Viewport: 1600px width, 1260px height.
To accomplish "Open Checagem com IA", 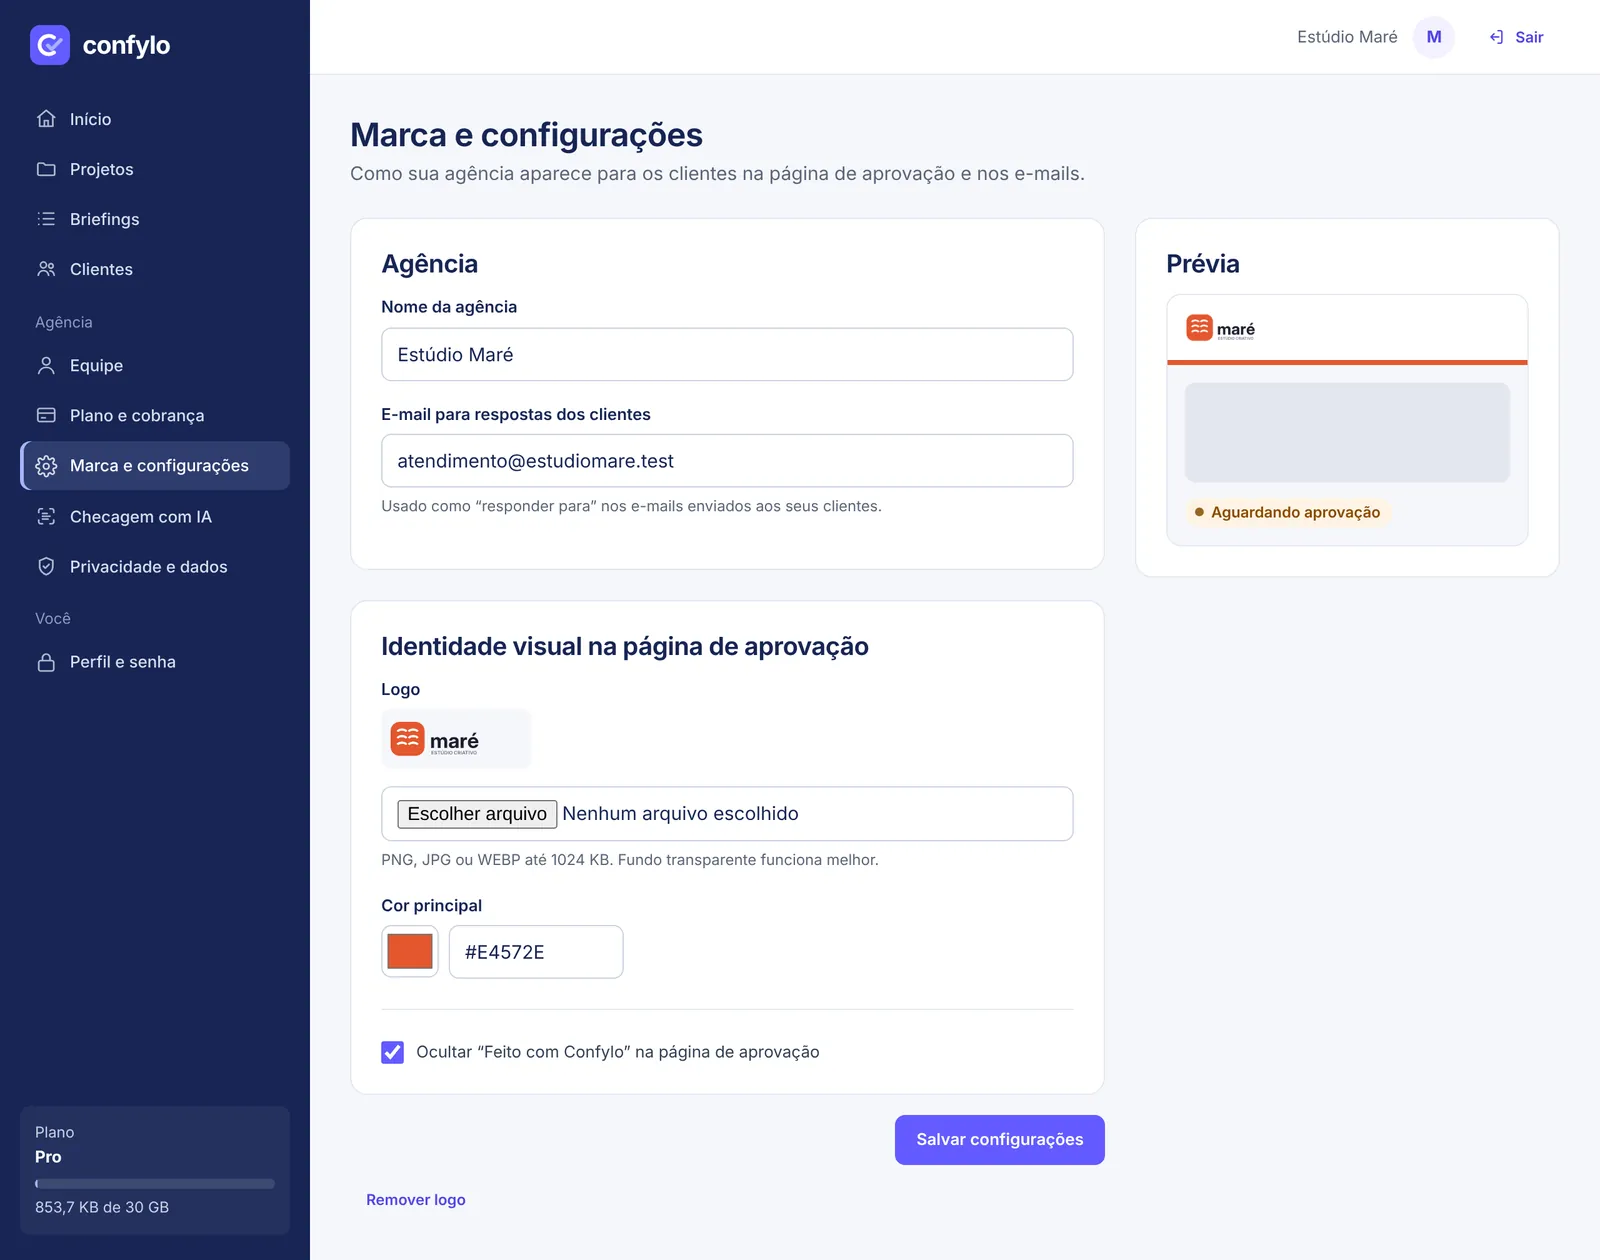I will point(155,517).
